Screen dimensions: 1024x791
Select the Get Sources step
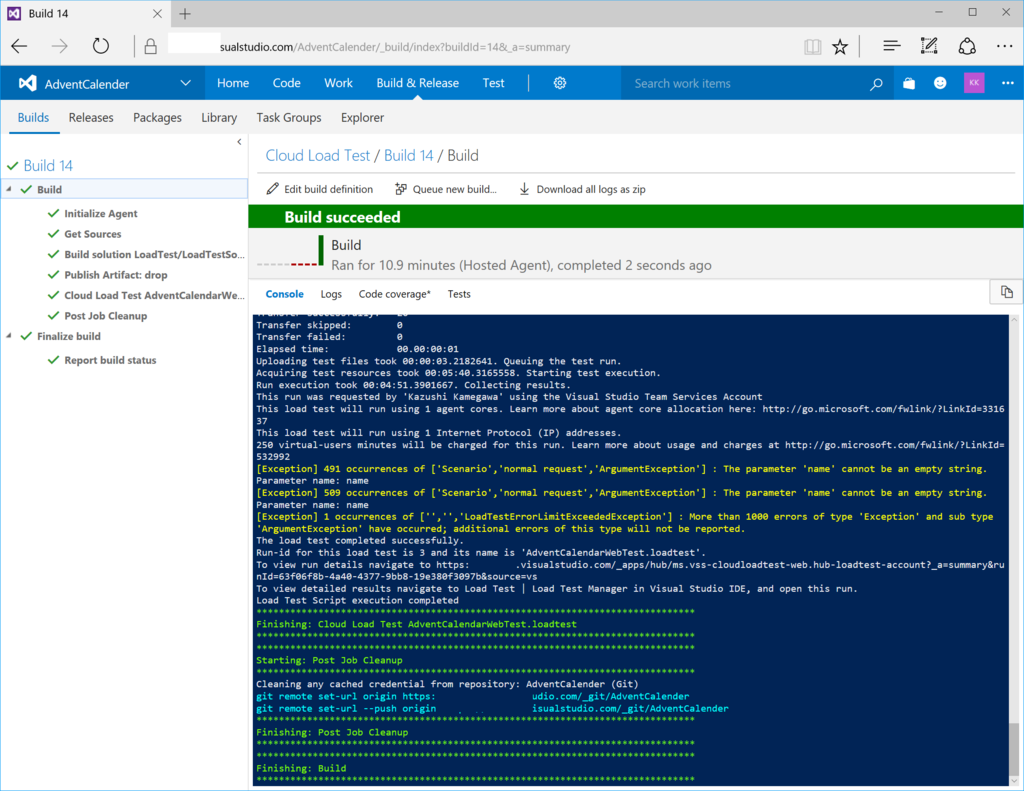coord(93,234)
